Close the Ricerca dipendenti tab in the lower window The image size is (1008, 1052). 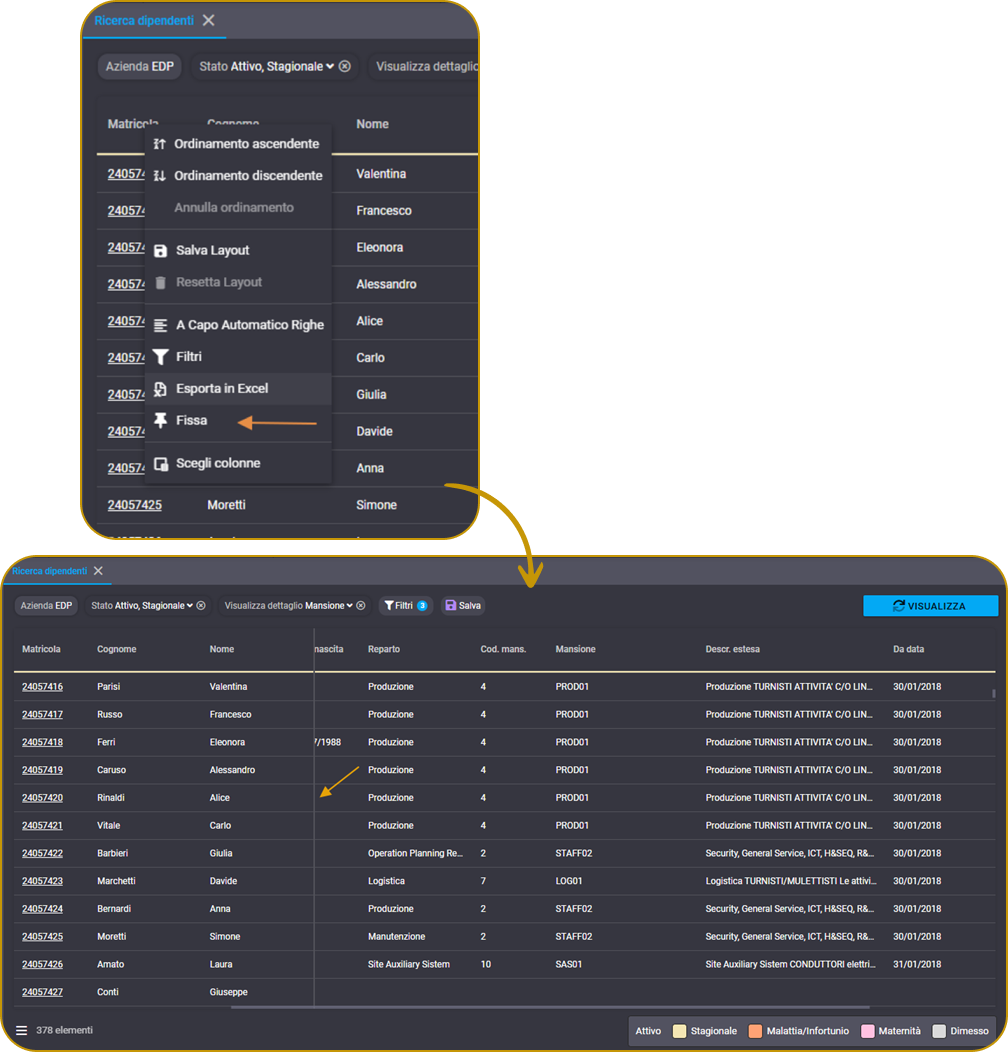[99, 571]
